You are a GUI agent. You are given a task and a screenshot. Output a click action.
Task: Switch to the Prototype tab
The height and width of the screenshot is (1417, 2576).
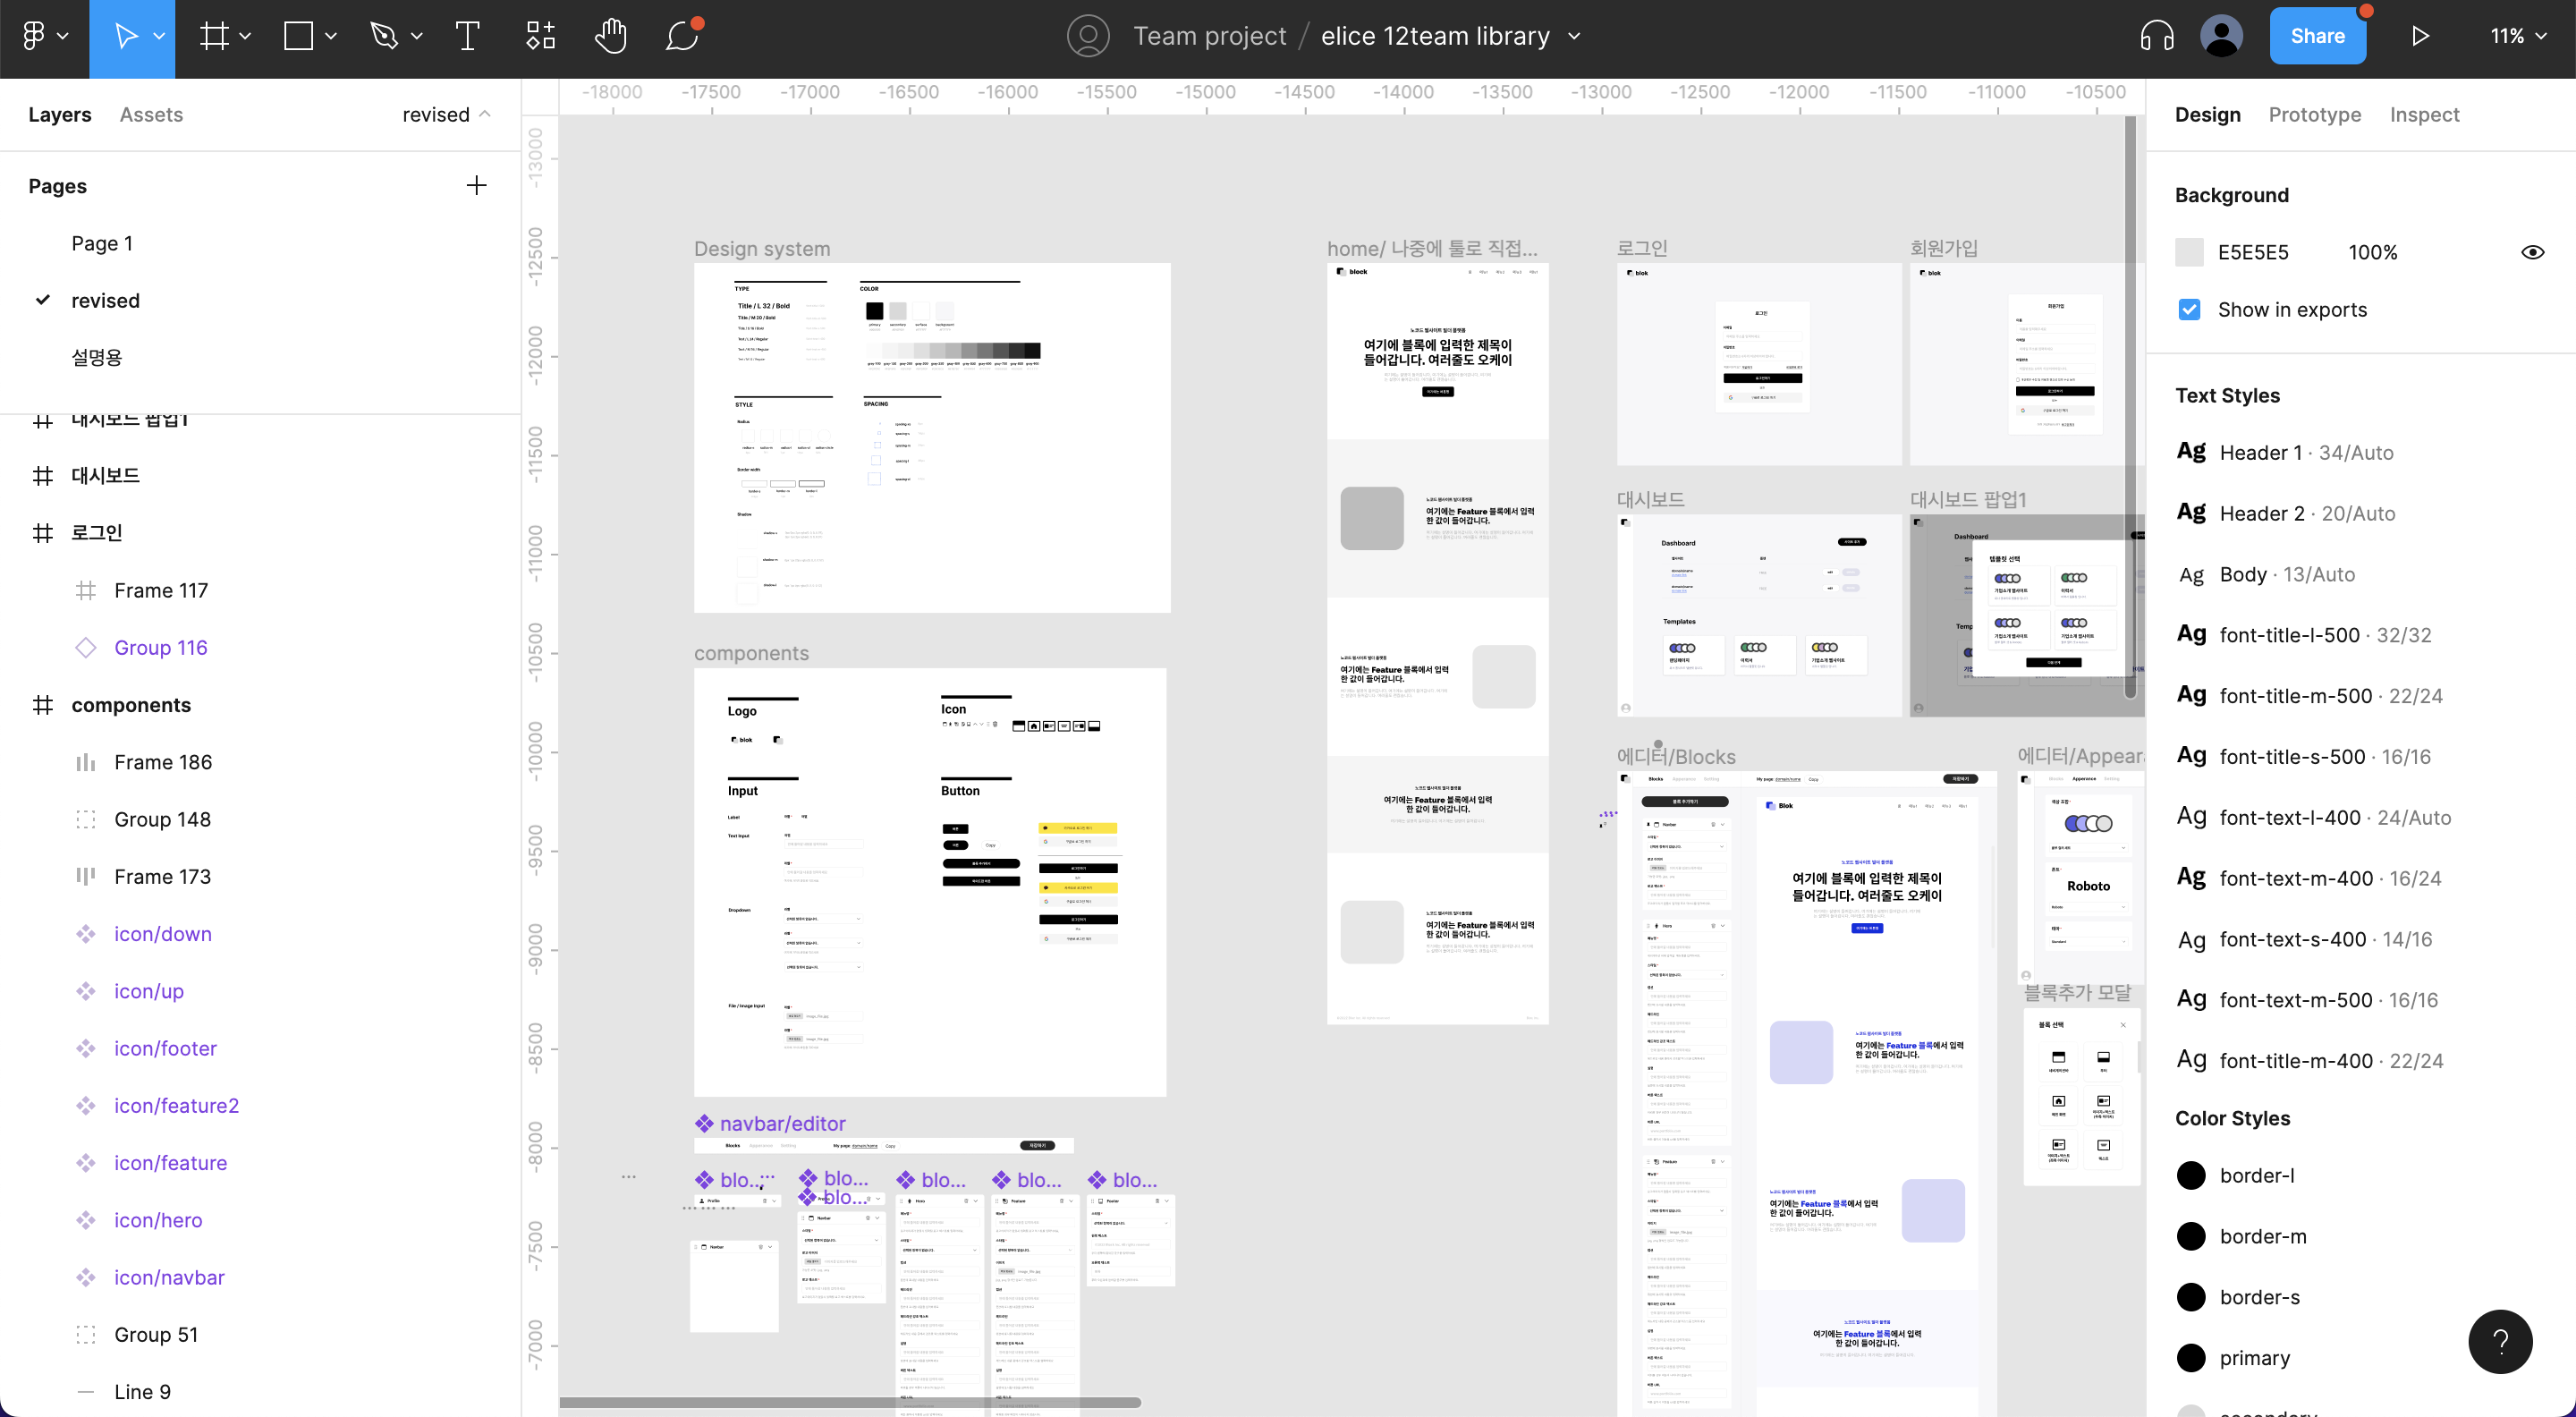2313,114
